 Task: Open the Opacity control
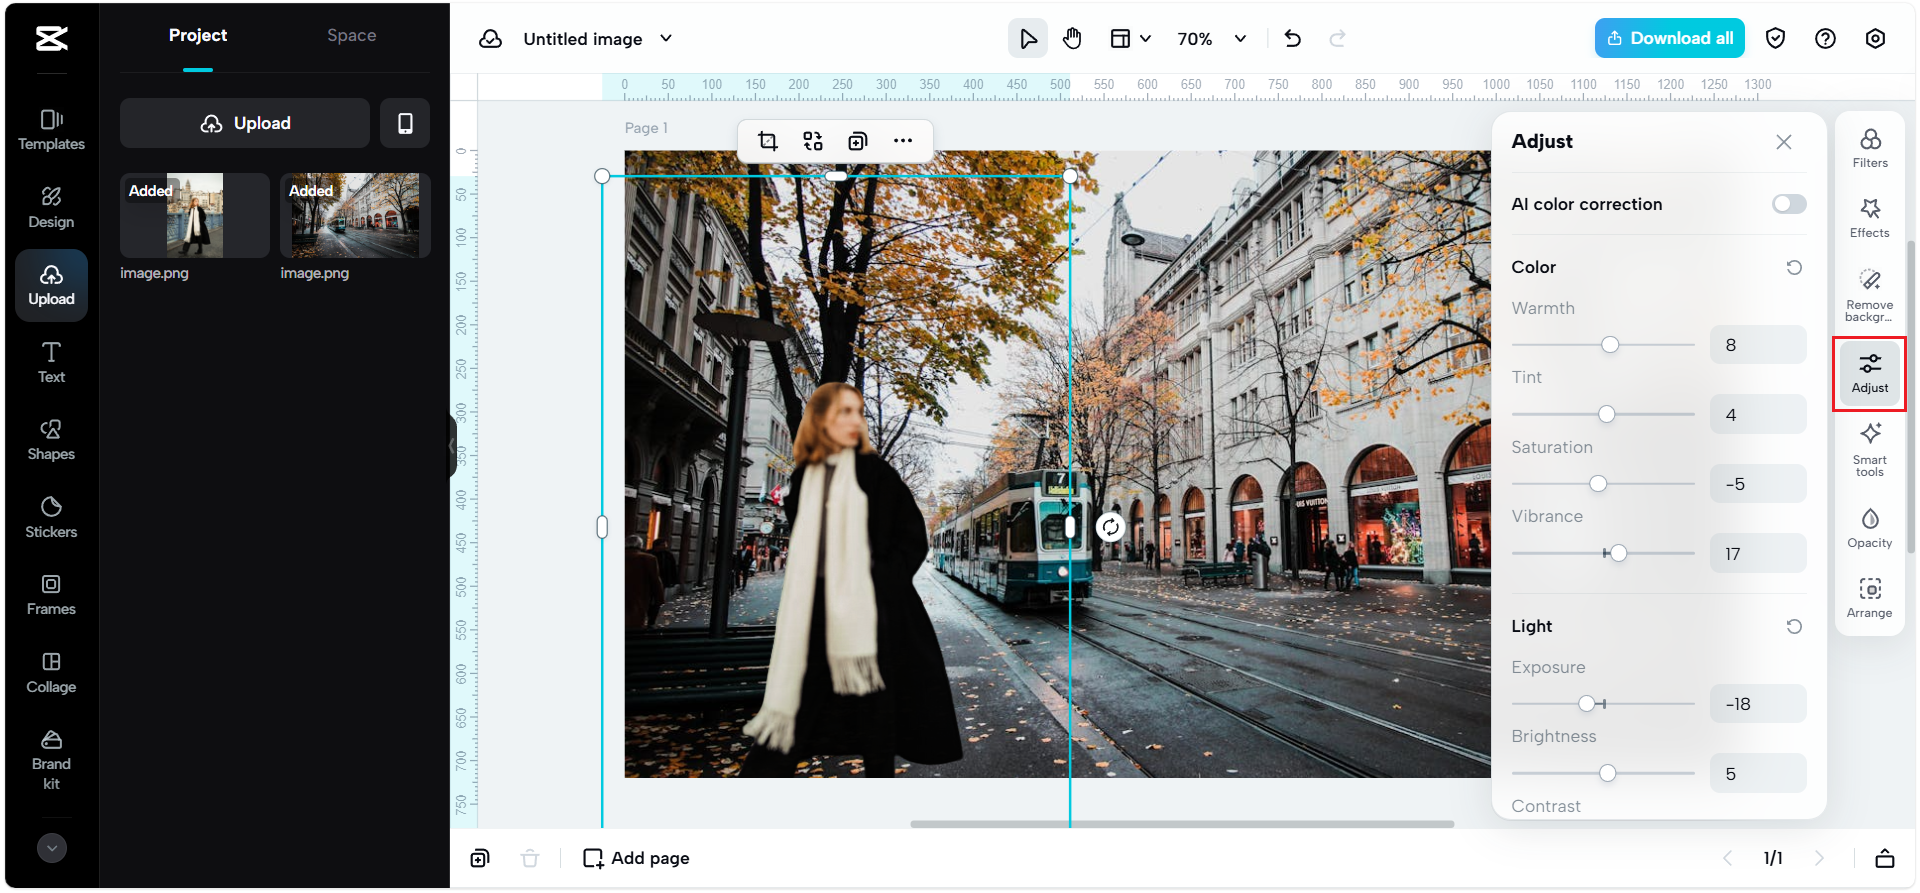(x=1869, y=528)
